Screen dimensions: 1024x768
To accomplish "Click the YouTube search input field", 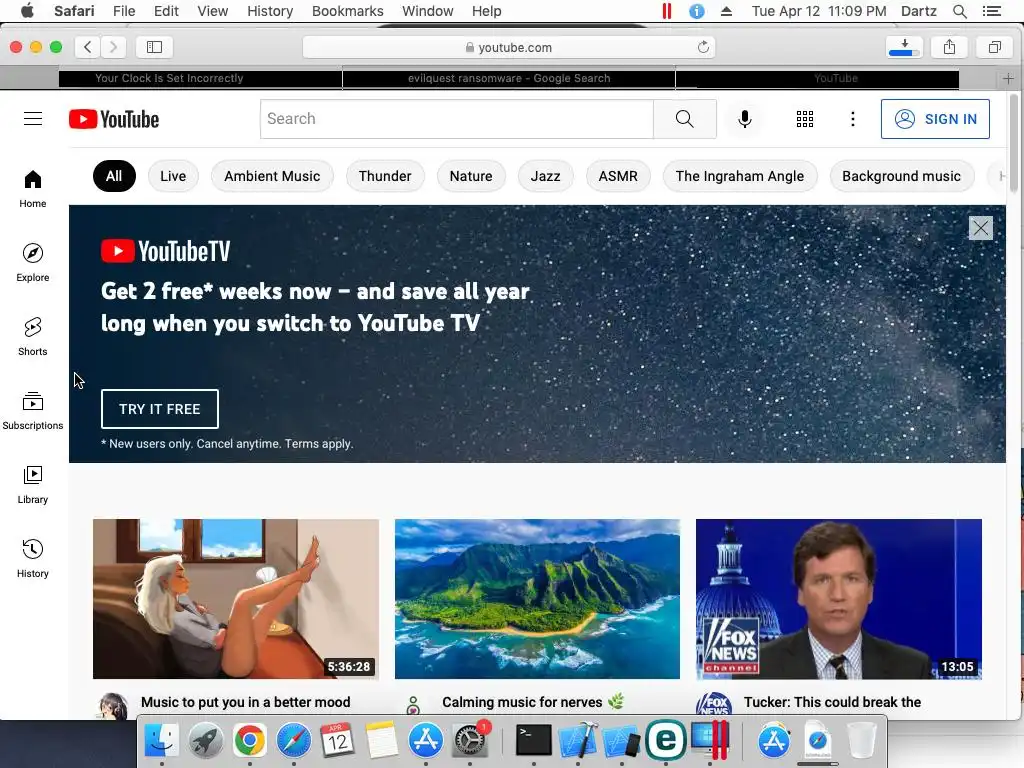I will 456,119.
